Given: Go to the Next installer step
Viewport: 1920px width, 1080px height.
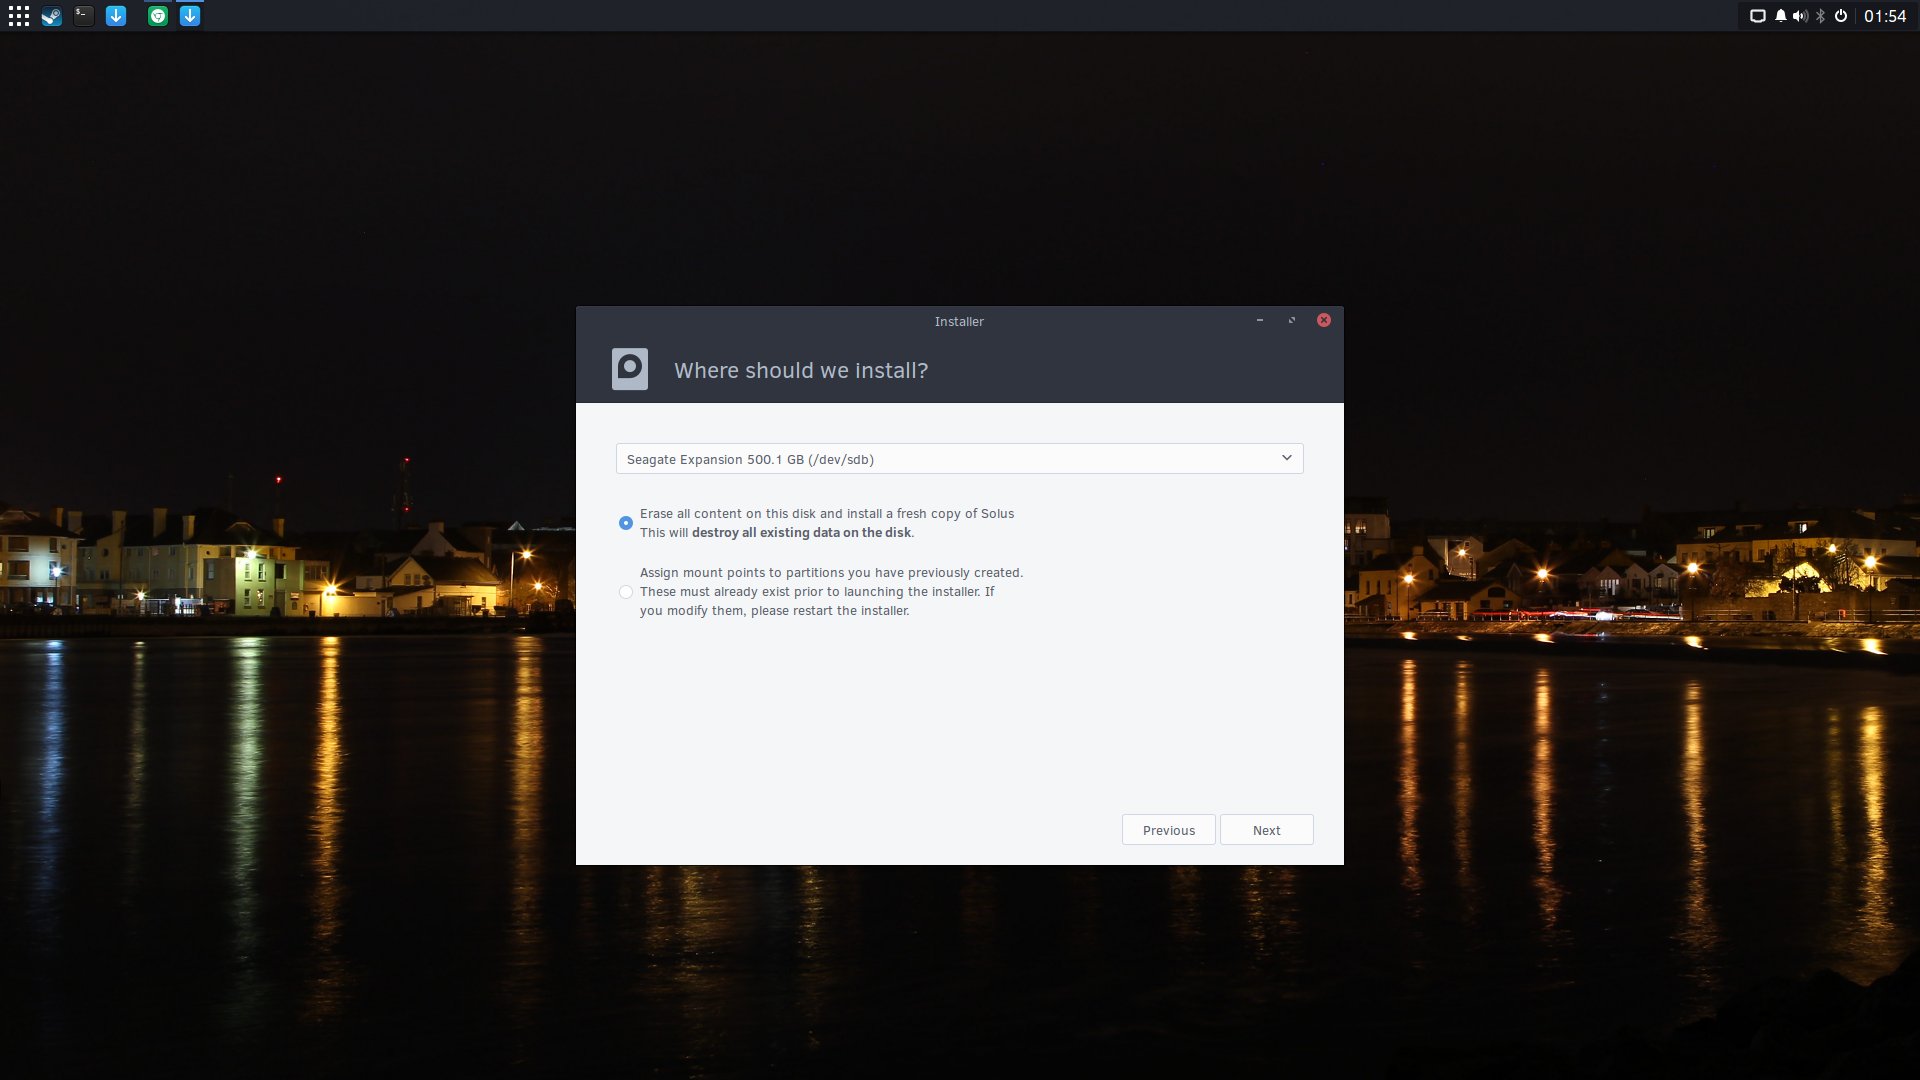Looking at the screenshot, I should pos(1266,830).
